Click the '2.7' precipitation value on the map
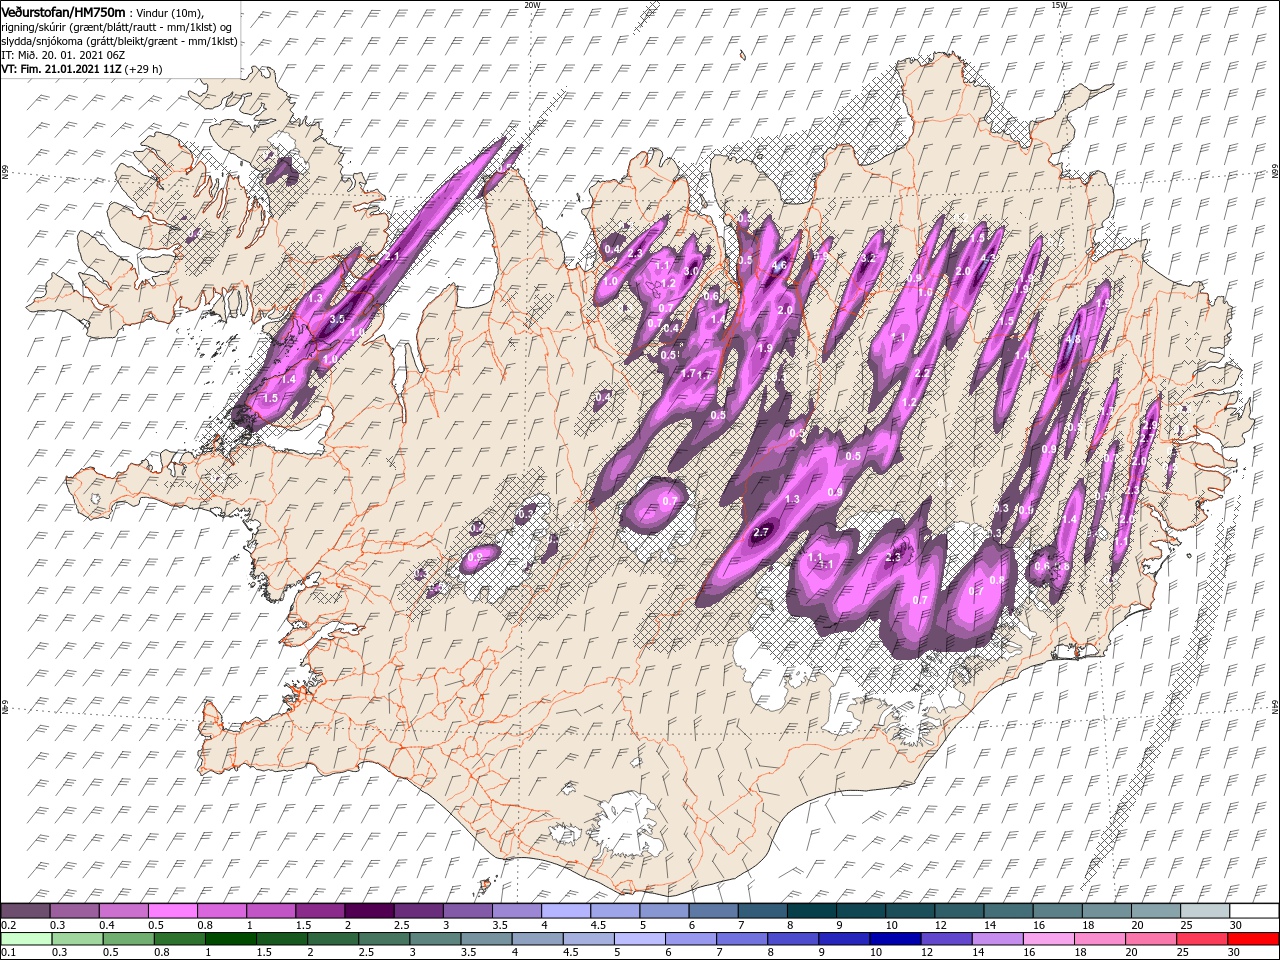This screenshot has width=1280, height=960. coord(760,532)
